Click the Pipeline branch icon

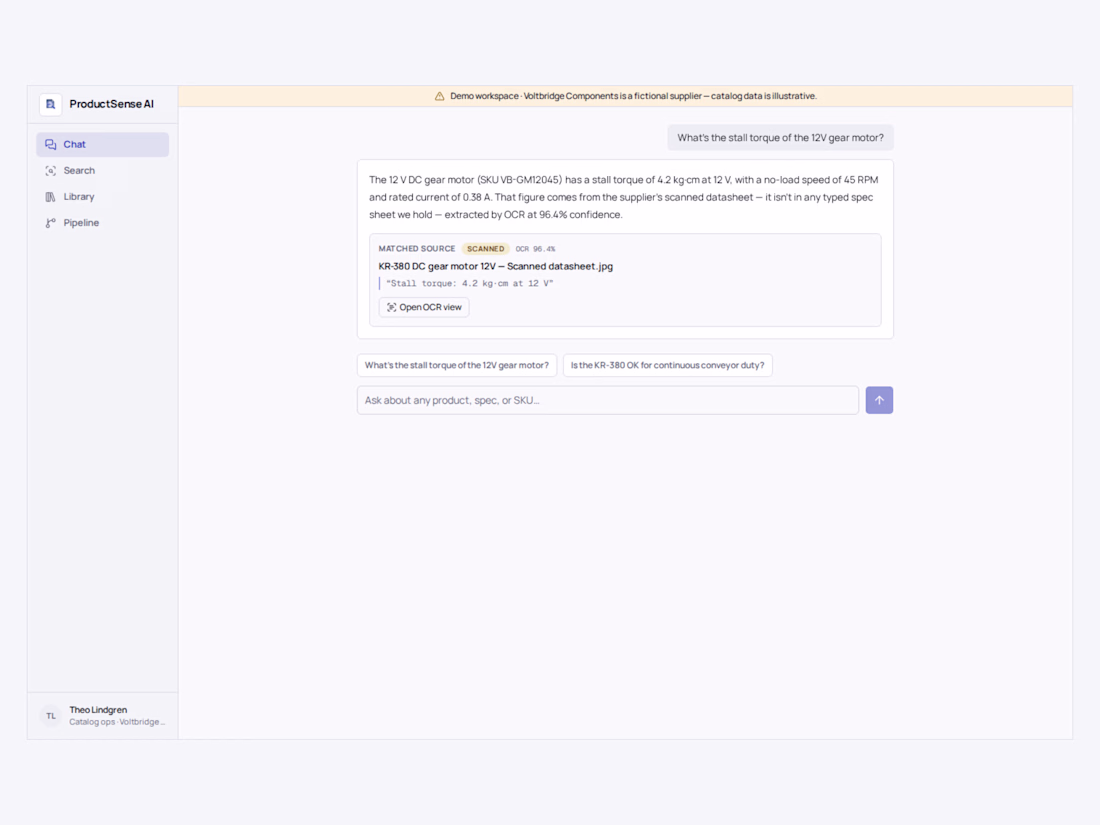(51, 223)
